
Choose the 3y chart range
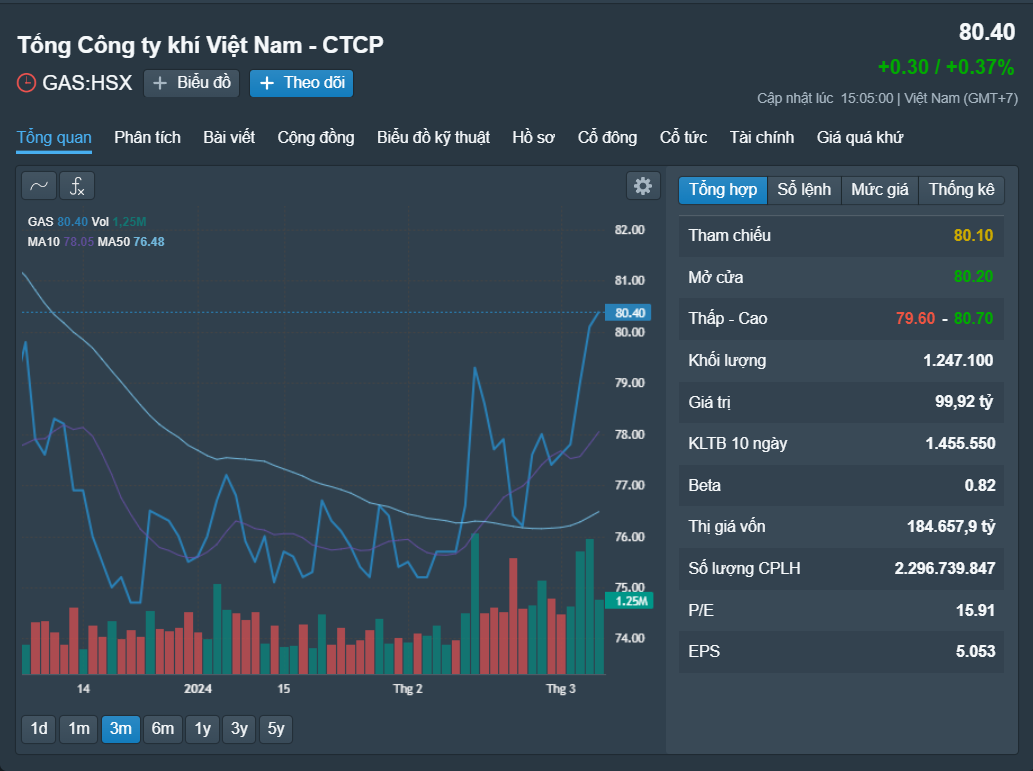point(240,729)
